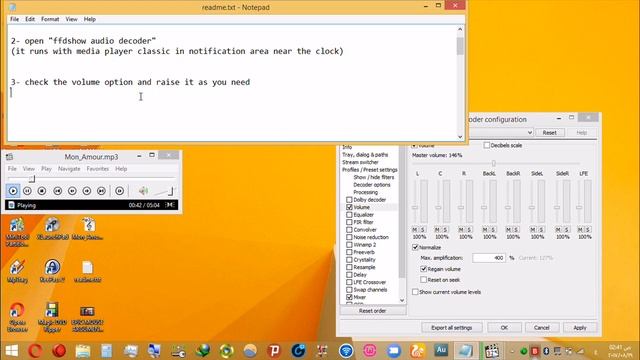Image resolution: width=640 pixels, height=360 pixels.
Task: Check the Noise reduction filter checkbox
Action: 349,237
